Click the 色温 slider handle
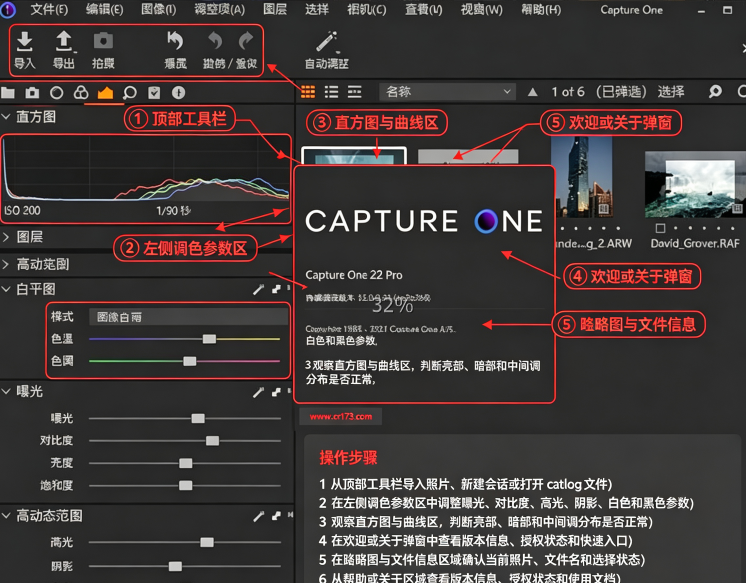 [x=209, y=339]
